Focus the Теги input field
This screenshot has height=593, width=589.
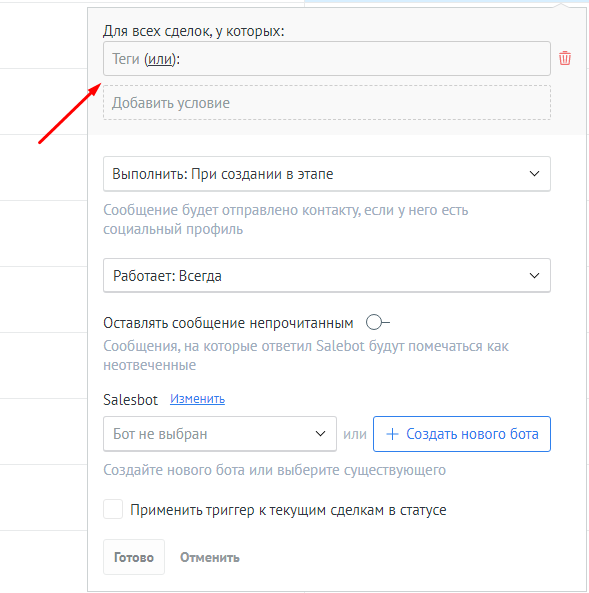point(327,59)
